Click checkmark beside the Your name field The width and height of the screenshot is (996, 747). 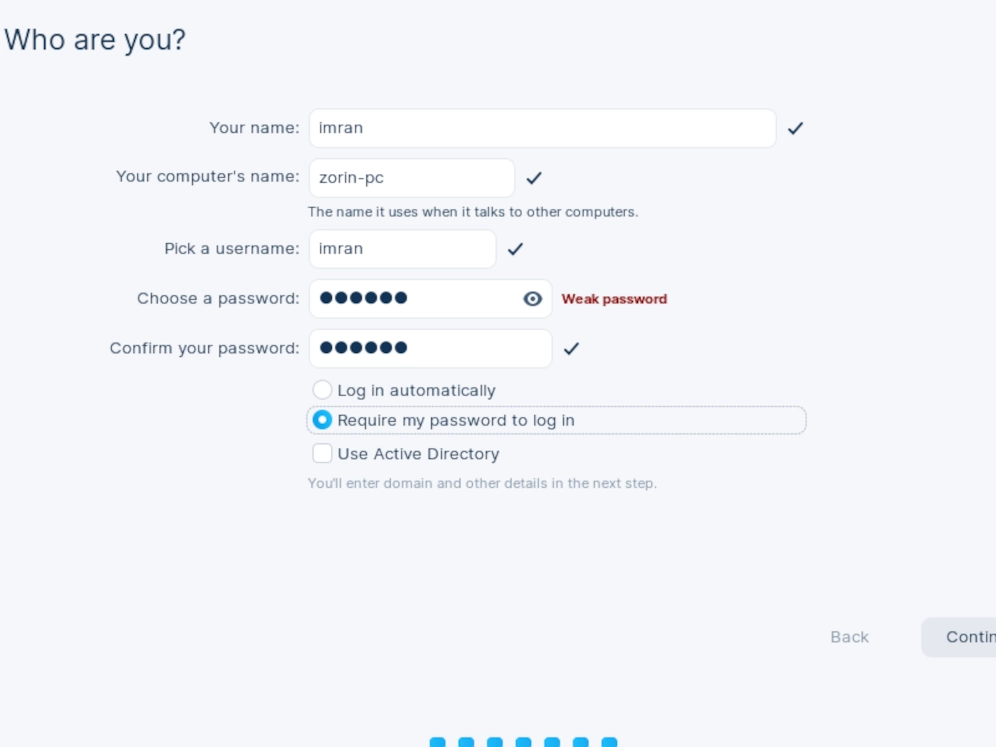[x=795, y=128]
